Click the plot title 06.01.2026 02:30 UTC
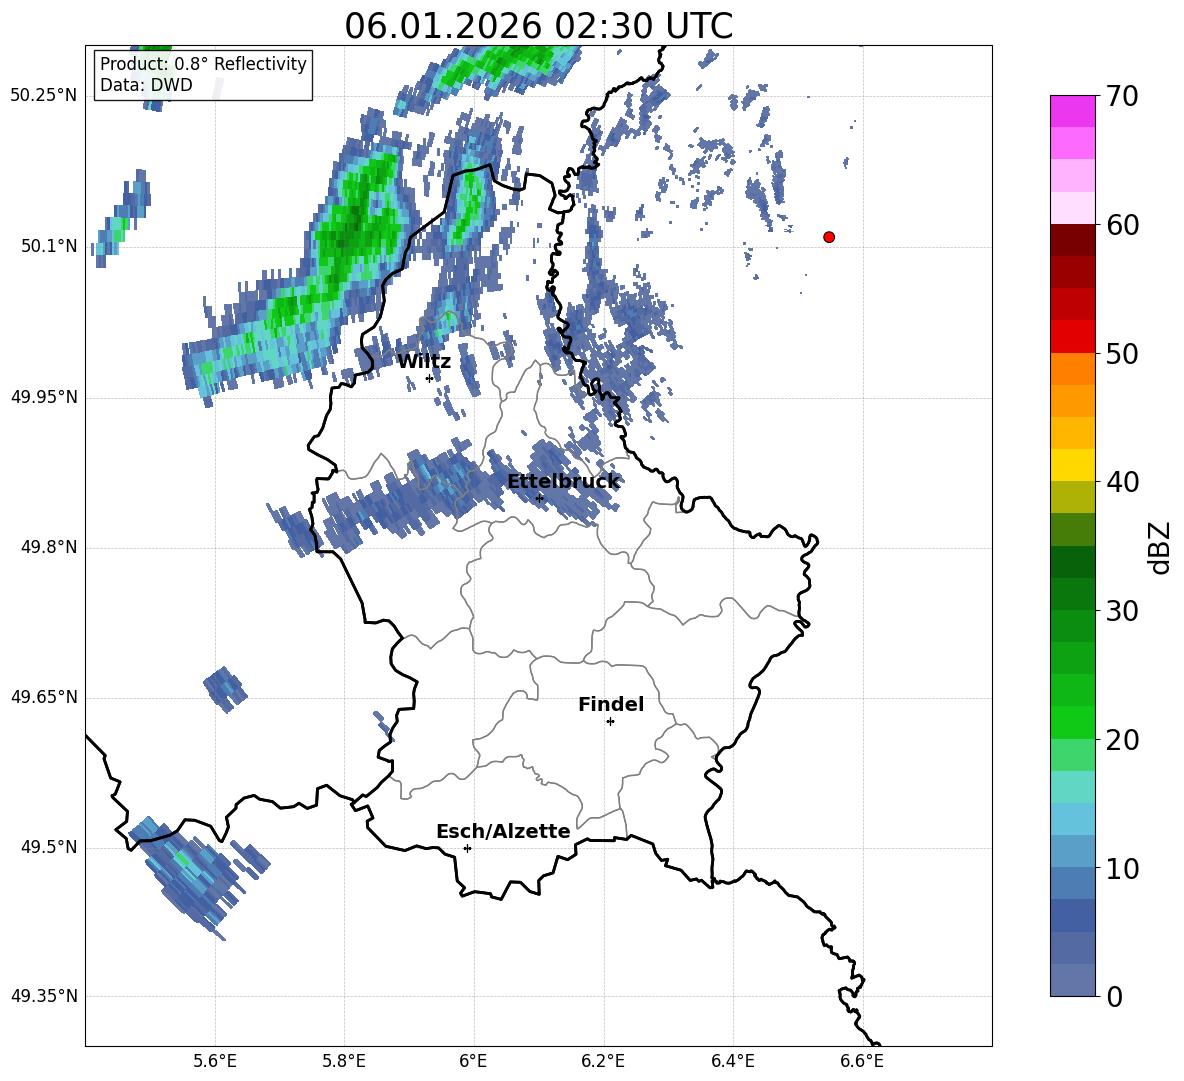The image size is (1184, 1081). tap(538, 26)
